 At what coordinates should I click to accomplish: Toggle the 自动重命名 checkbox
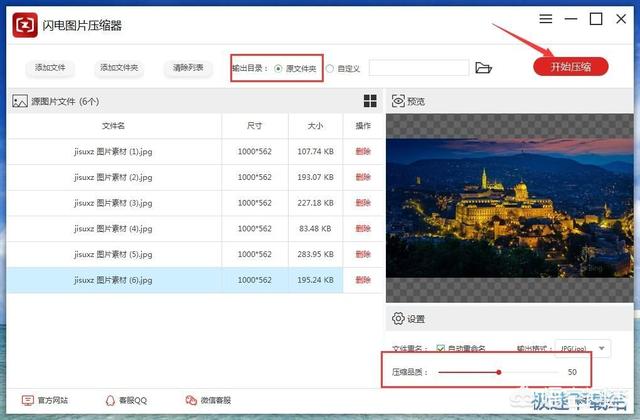click(x=441, y=348)
